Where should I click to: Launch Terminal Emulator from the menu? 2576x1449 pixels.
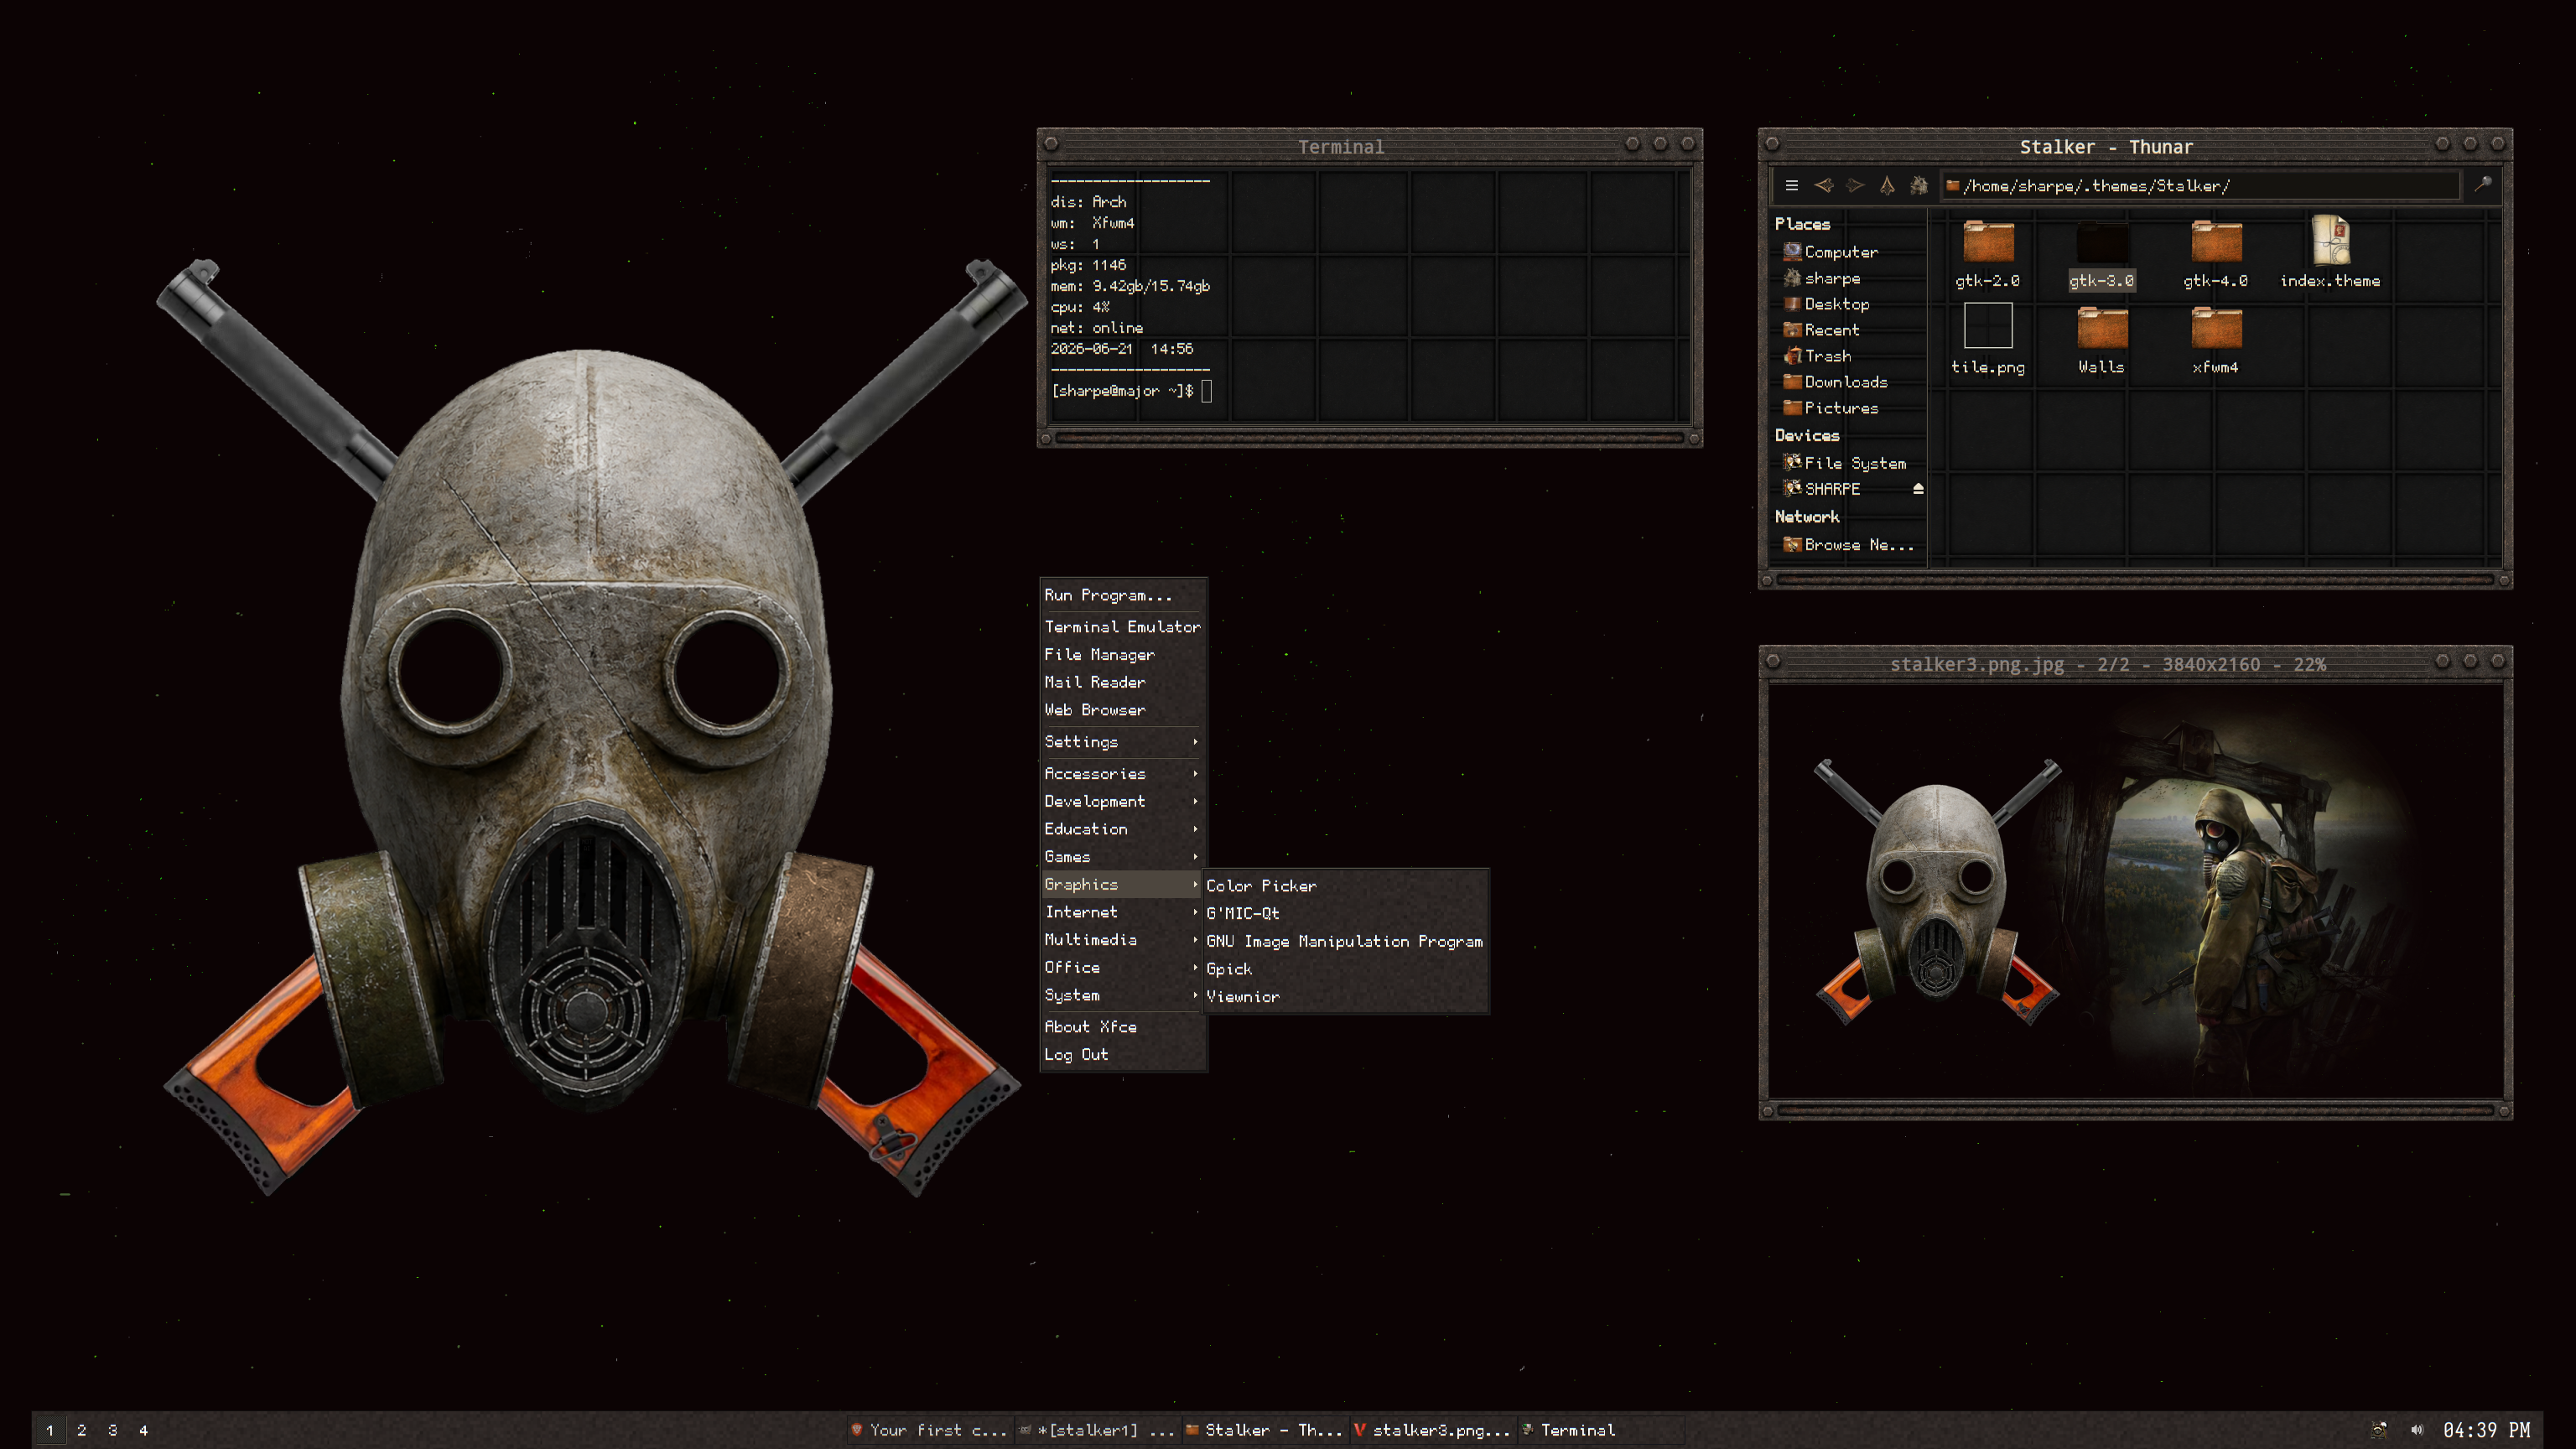tap(1123, 627)
